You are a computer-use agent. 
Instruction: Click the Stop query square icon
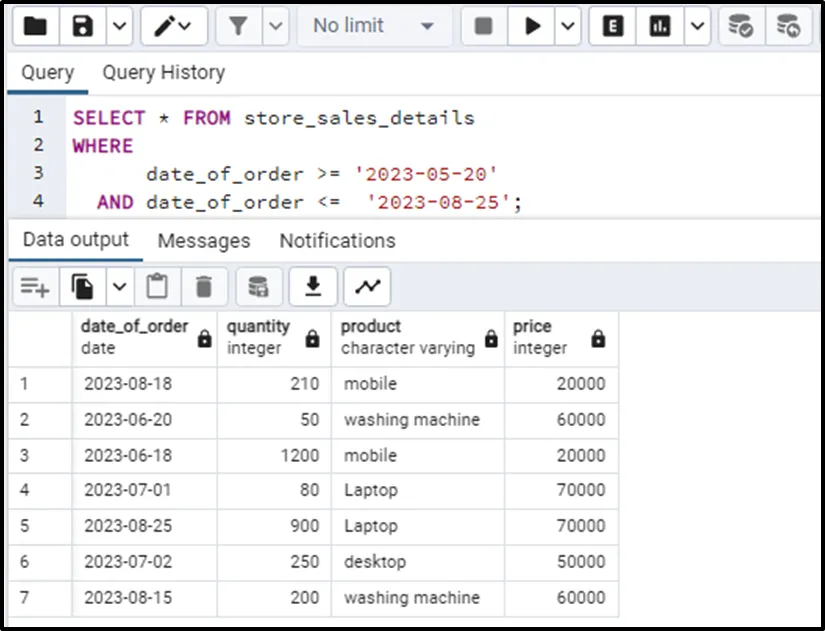click(484, 27)
